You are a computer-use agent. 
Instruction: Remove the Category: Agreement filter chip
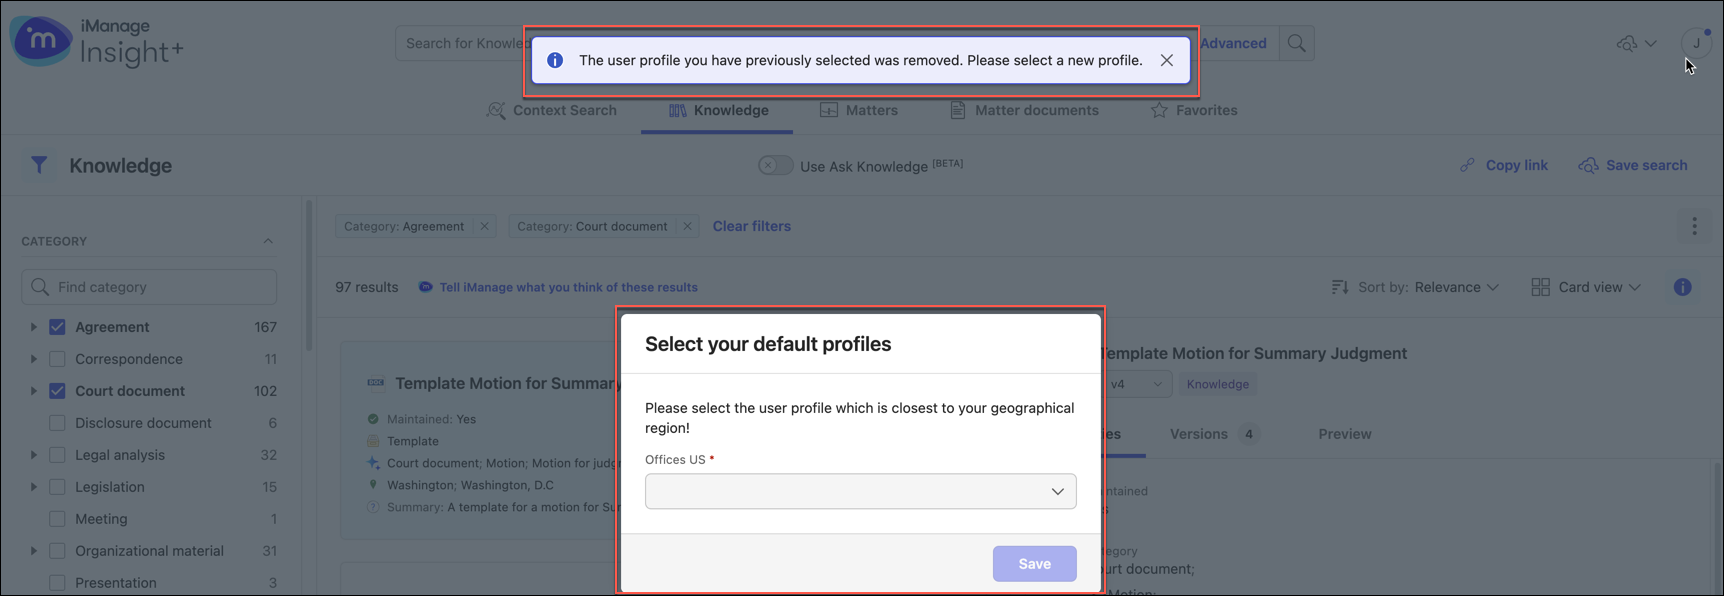(x=484, y=226)
